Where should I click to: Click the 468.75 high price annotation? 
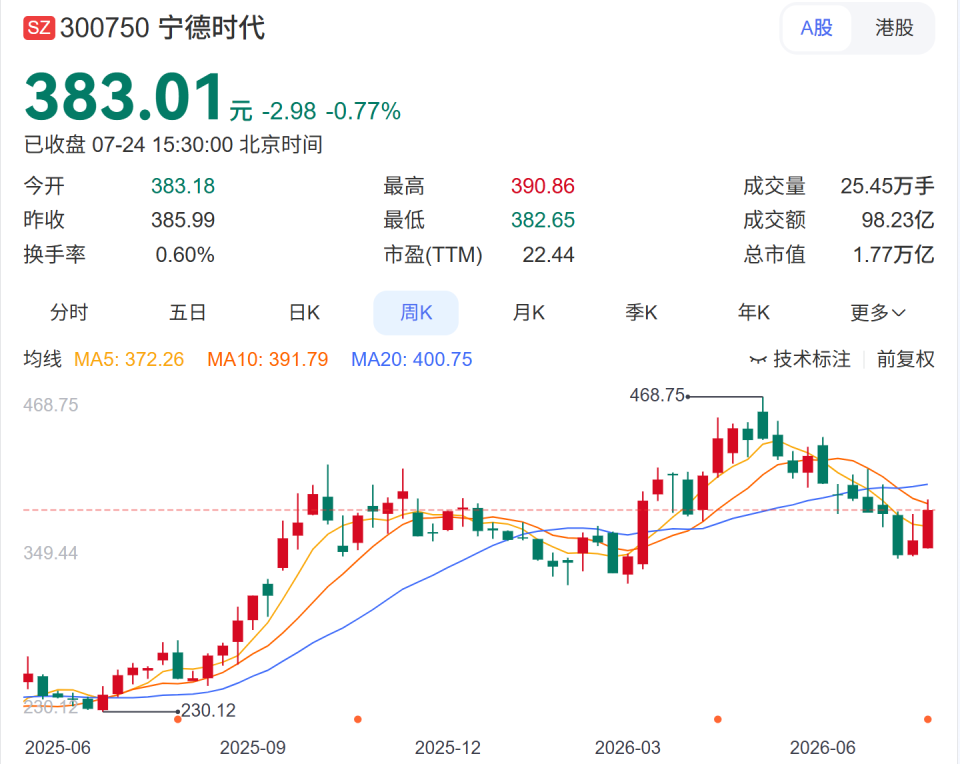657,395
